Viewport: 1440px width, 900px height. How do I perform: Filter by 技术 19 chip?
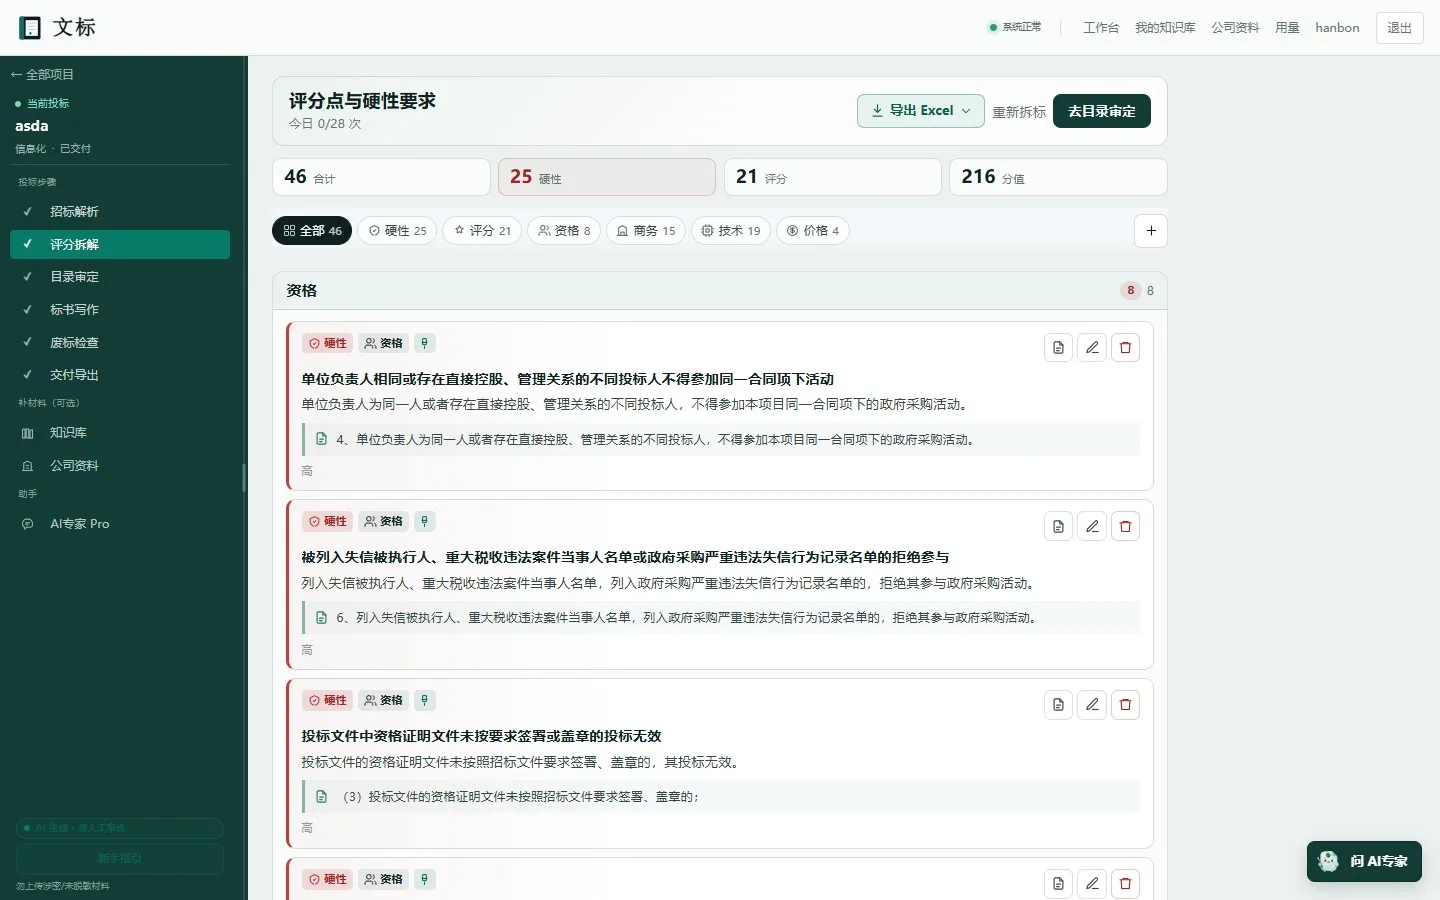coord(731,231)
